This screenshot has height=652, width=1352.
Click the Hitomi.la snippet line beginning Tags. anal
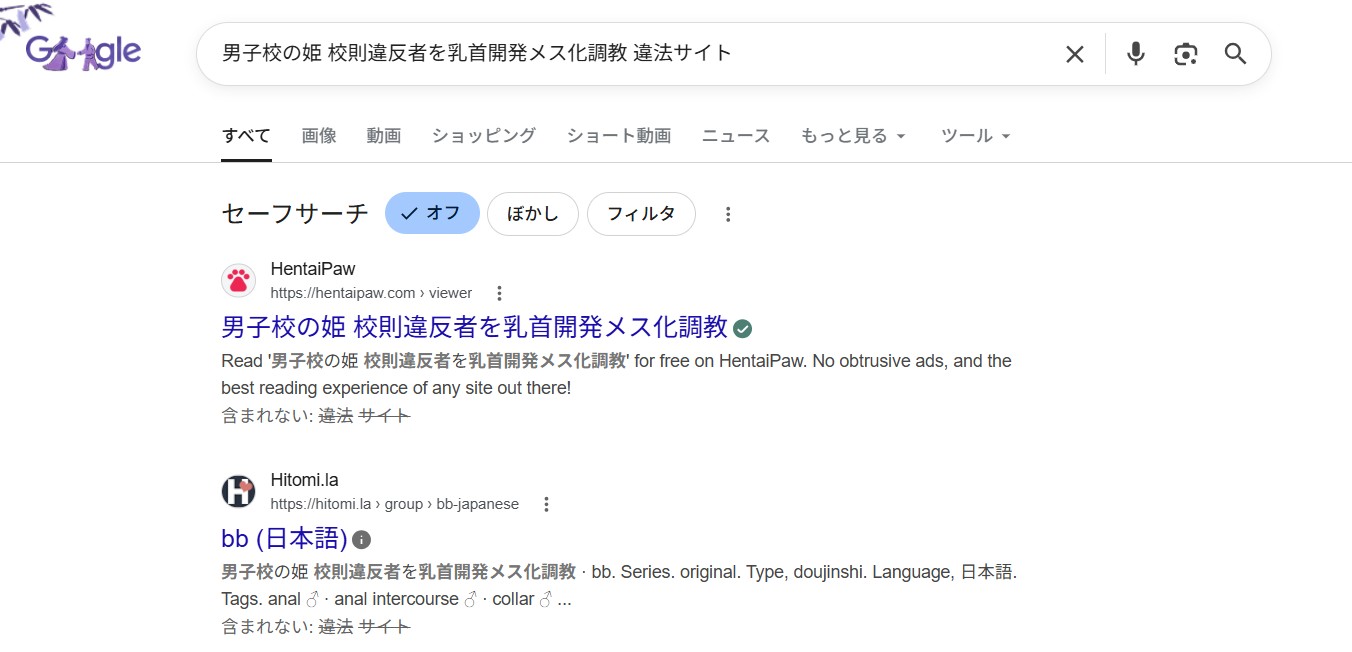click(396, 600)
